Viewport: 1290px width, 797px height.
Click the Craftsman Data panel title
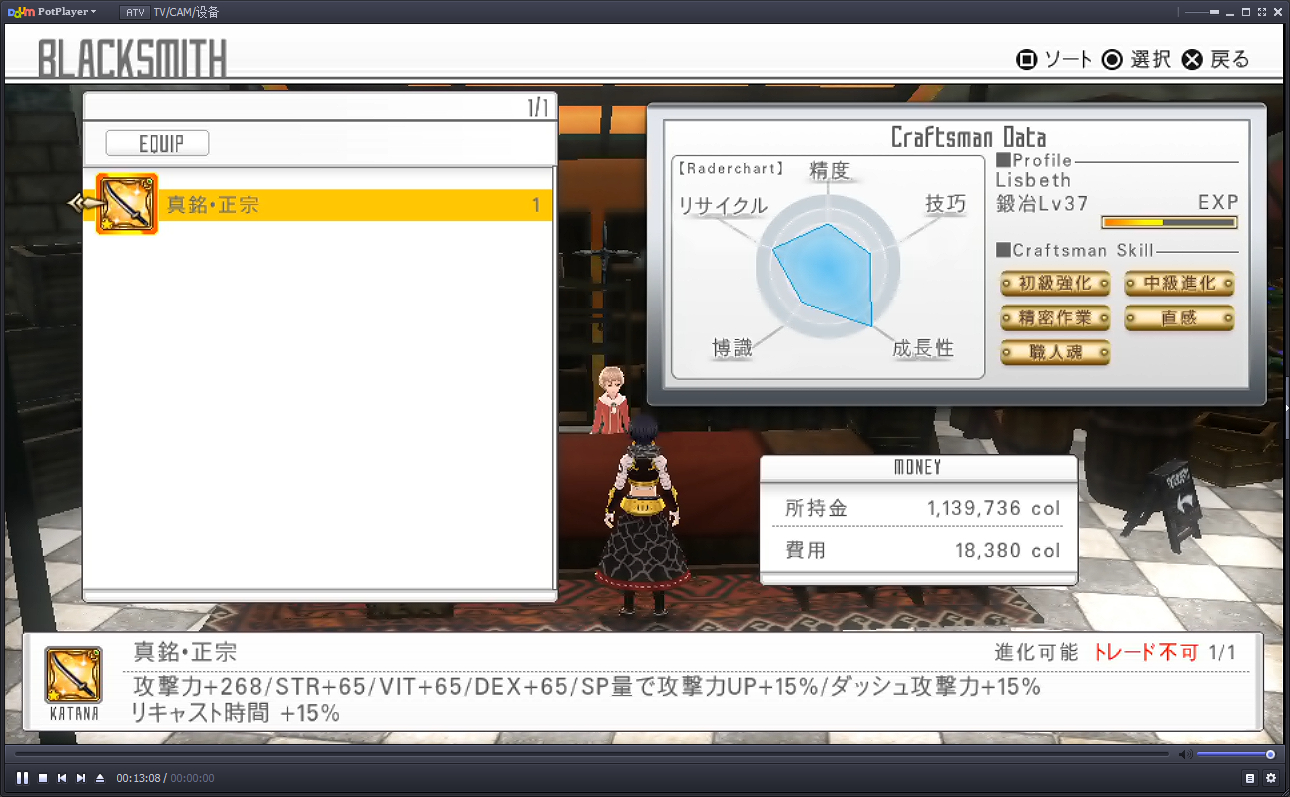pos(968,137)
